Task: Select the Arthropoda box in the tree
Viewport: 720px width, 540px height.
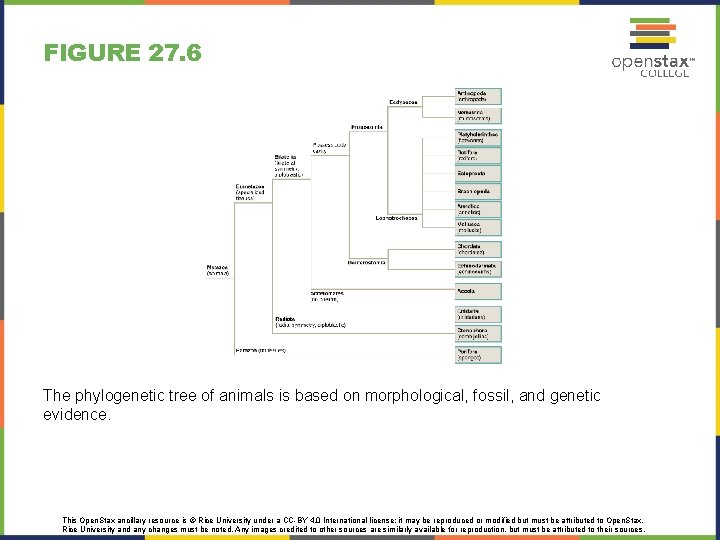Action: (x=478, y=96)
